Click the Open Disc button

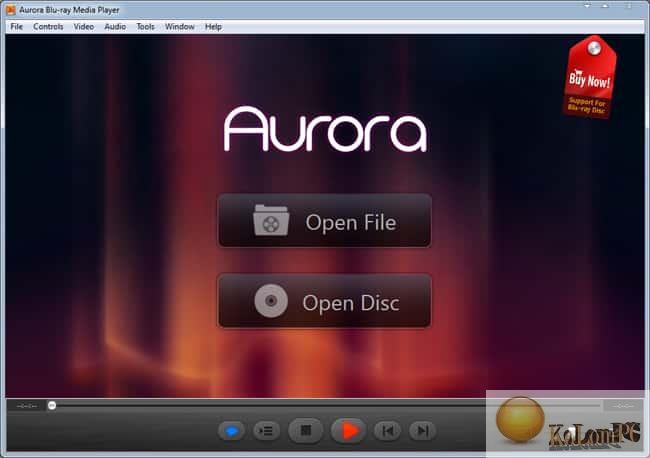pyautogui.click(x=324, y=301)
